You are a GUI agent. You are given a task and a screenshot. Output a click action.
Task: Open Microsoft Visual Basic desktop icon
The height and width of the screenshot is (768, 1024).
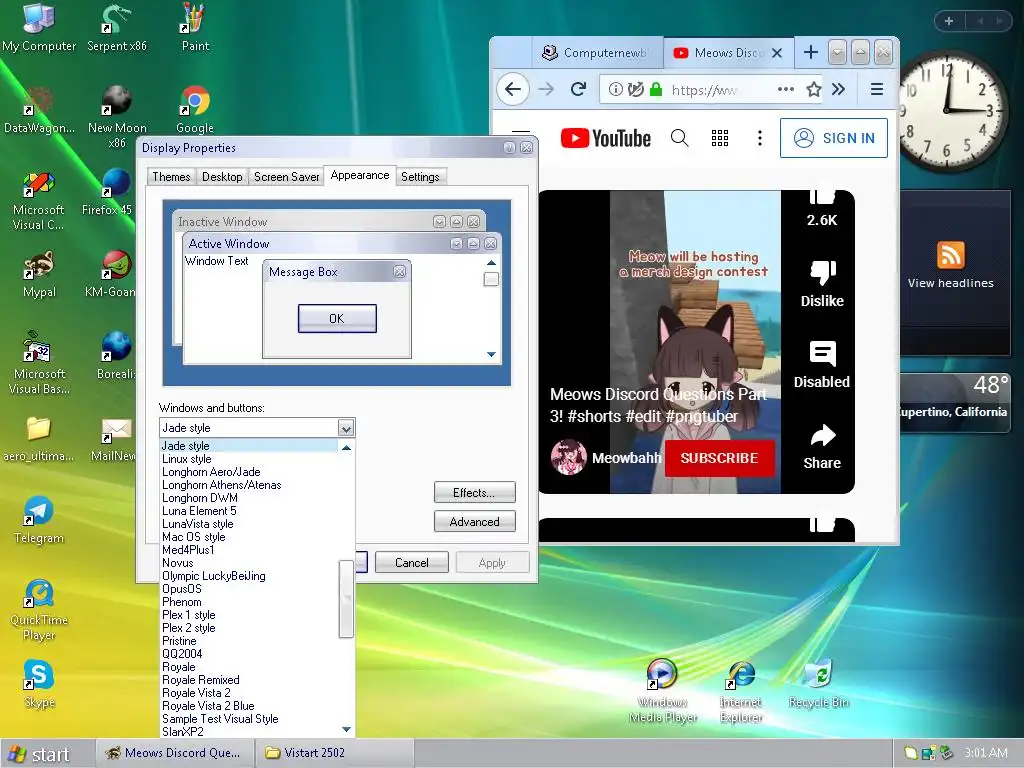[x=39, y=362]
